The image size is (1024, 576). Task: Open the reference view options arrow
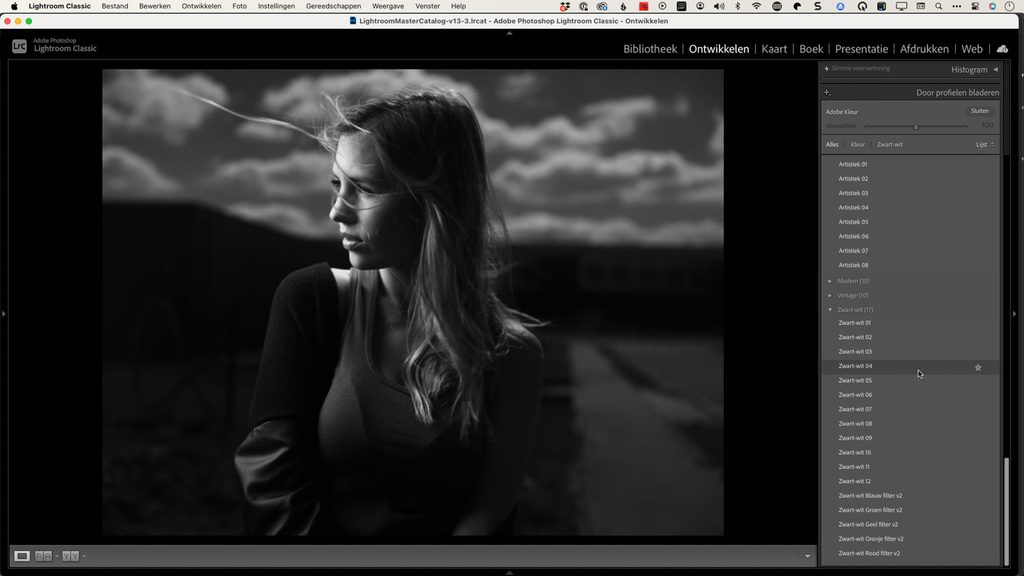(57, 556)
